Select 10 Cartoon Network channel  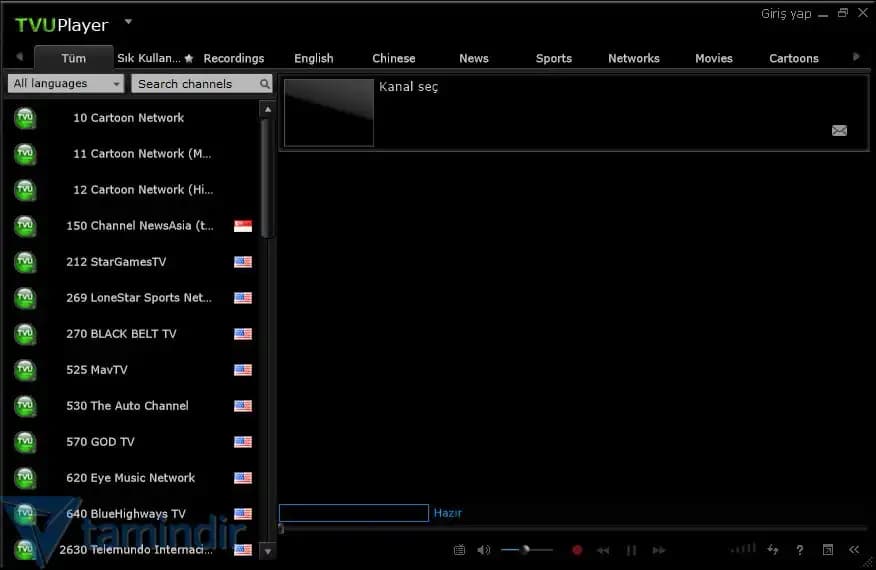pos(128,118)
